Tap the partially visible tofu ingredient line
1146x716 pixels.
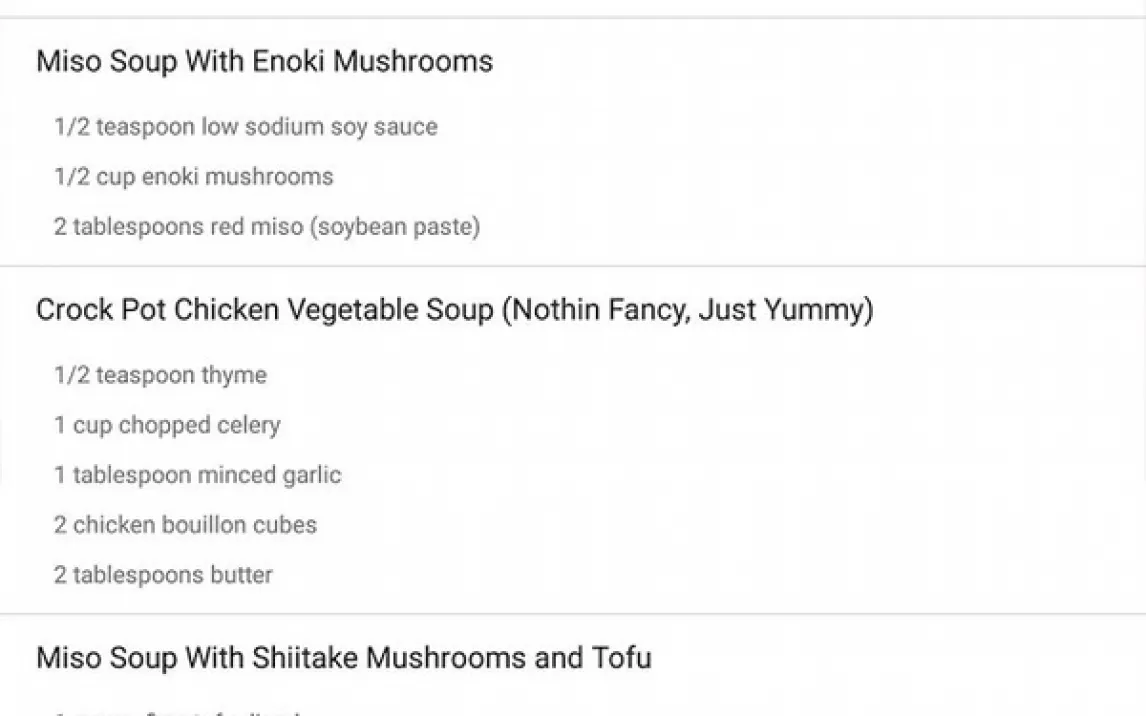tap(180, 712)
